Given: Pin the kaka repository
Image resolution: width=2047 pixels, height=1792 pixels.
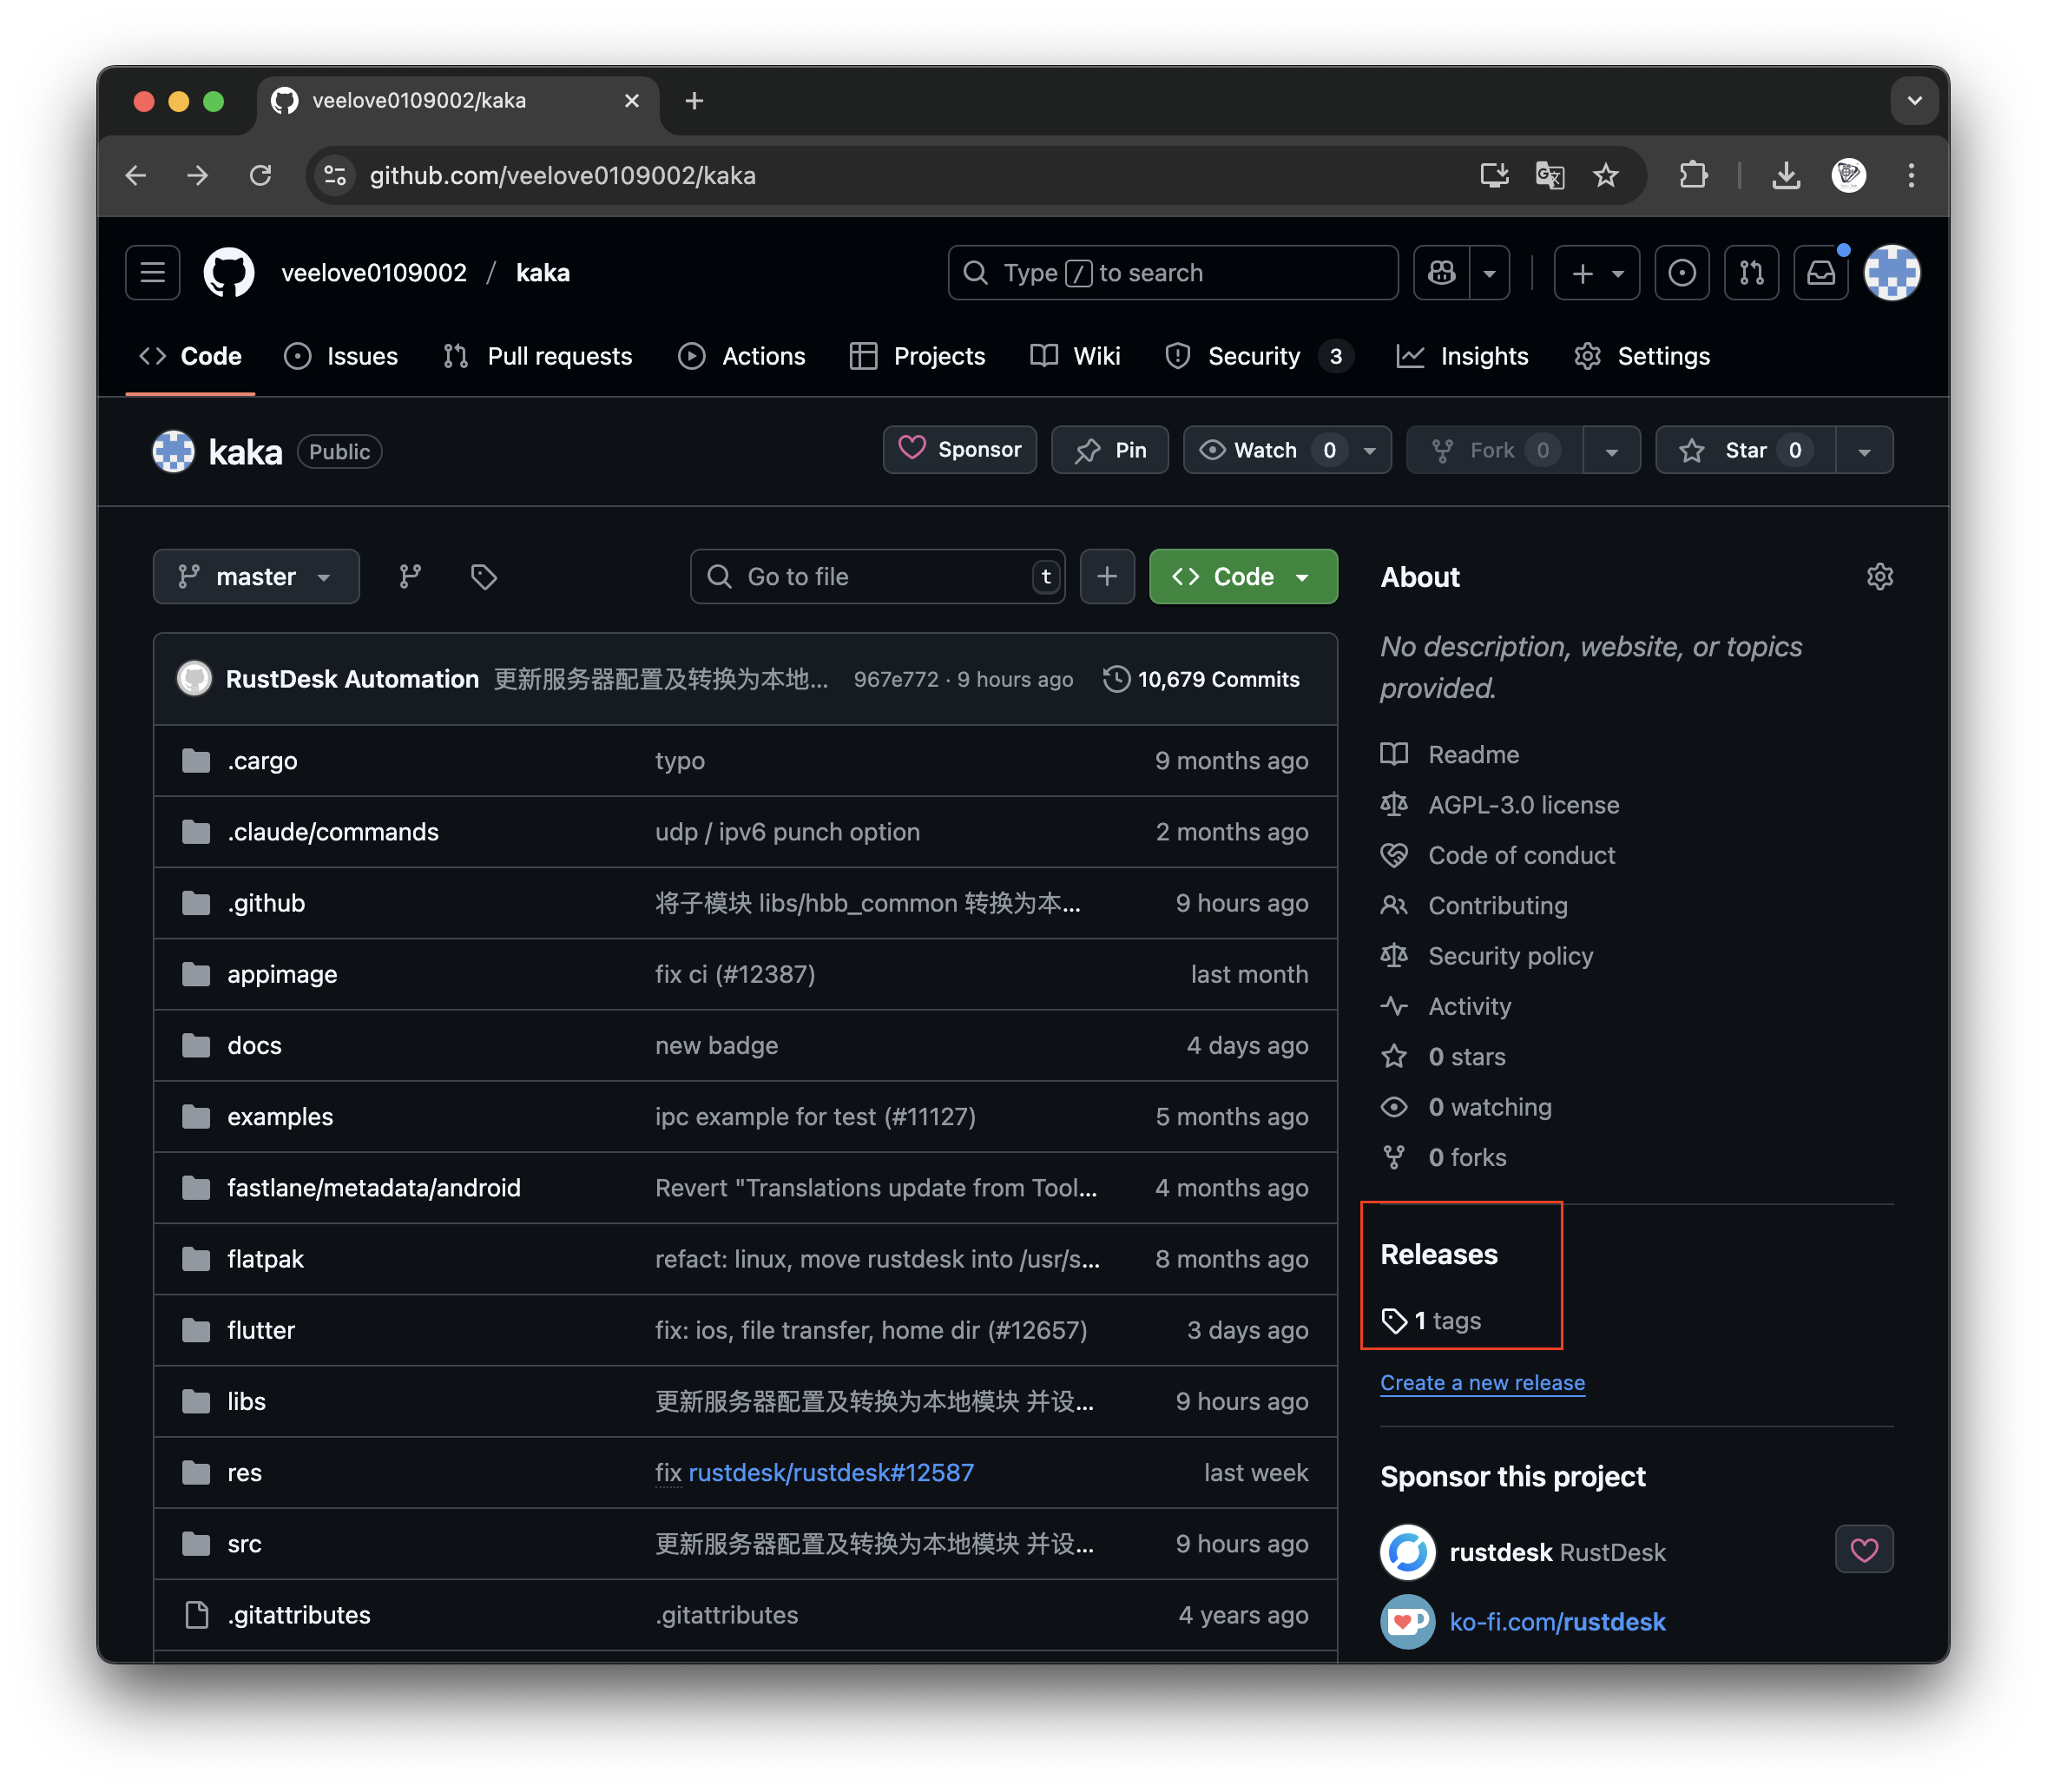Looking at the screenshot, I should tap(1110, 451).
